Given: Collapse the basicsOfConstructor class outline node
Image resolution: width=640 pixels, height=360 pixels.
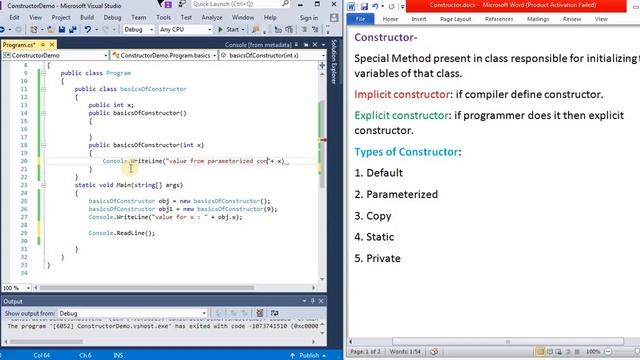Looking at the screenshot, I should coord(43,89).
